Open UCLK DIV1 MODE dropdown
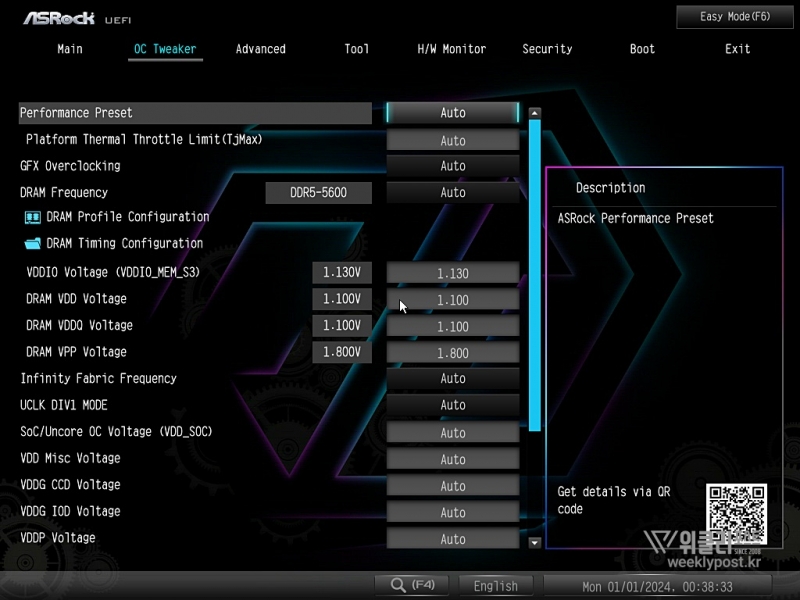Screen dimensions: 800x600 pos(452,405)
